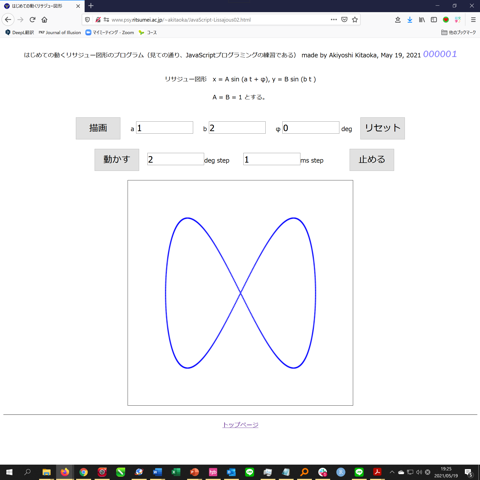Go to the browser home page icon

click(44, 20)
